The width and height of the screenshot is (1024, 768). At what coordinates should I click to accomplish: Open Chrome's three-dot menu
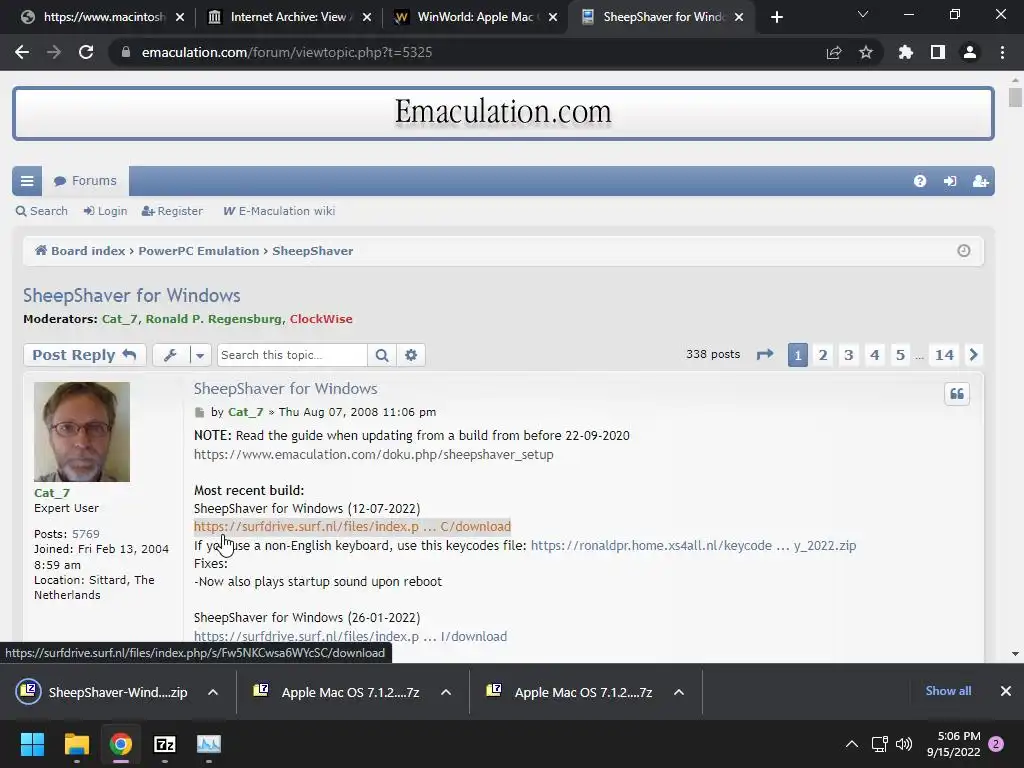(1002, 52)
